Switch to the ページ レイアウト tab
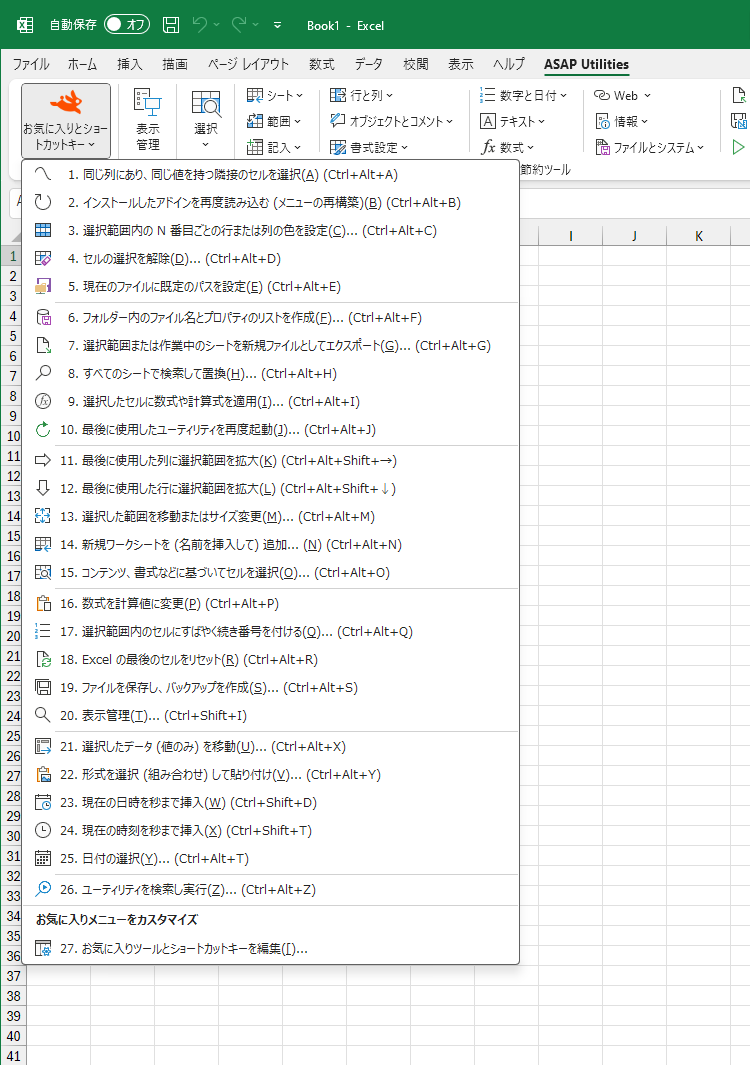The width and height of the screenshot is (750, 1065). pos(249,65)
